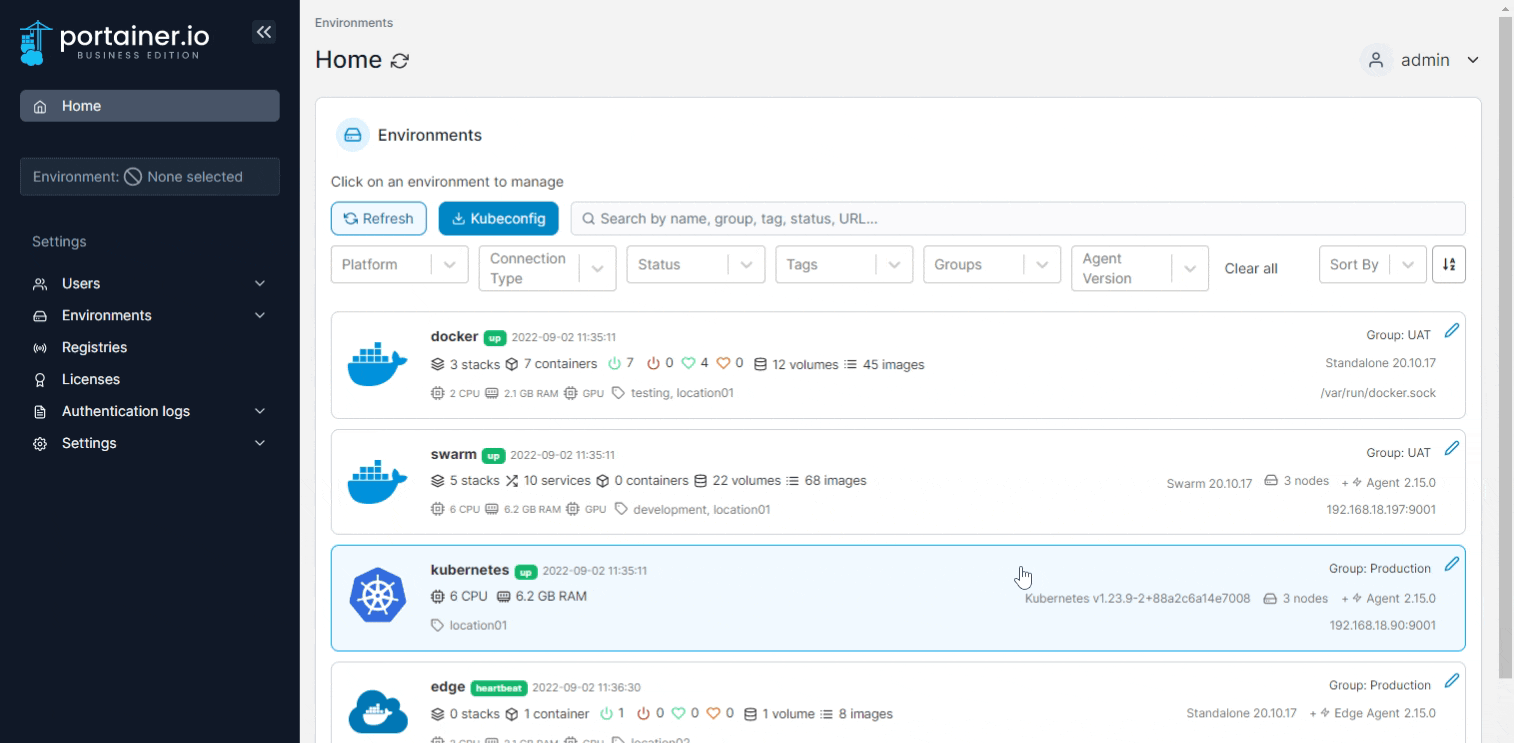Open the swarm environment name
Image resolution: width=1514 pixels, height=743 pixels.
453,454
